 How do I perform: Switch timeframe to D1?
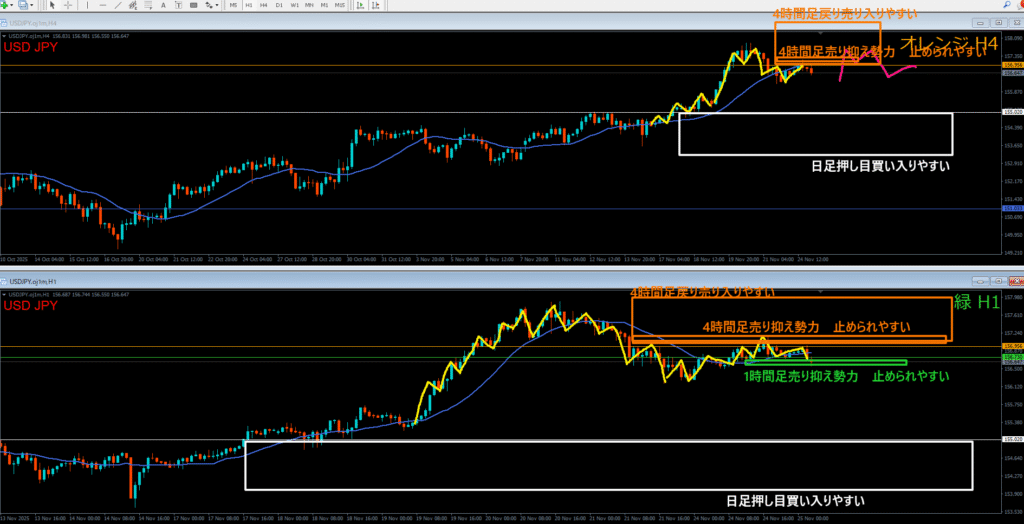(x=279, y=5)
